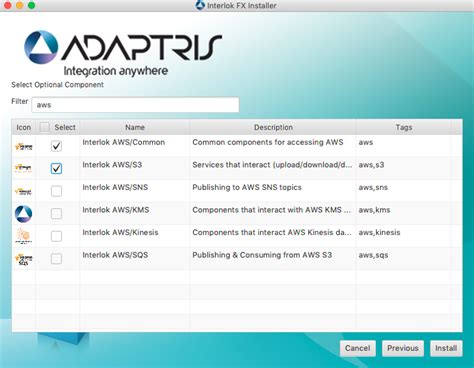Uncheck the Interlok AWS/S3 checkbox
Image resolution: width=474 pixels, height=368 pixels.
point(56,168)
